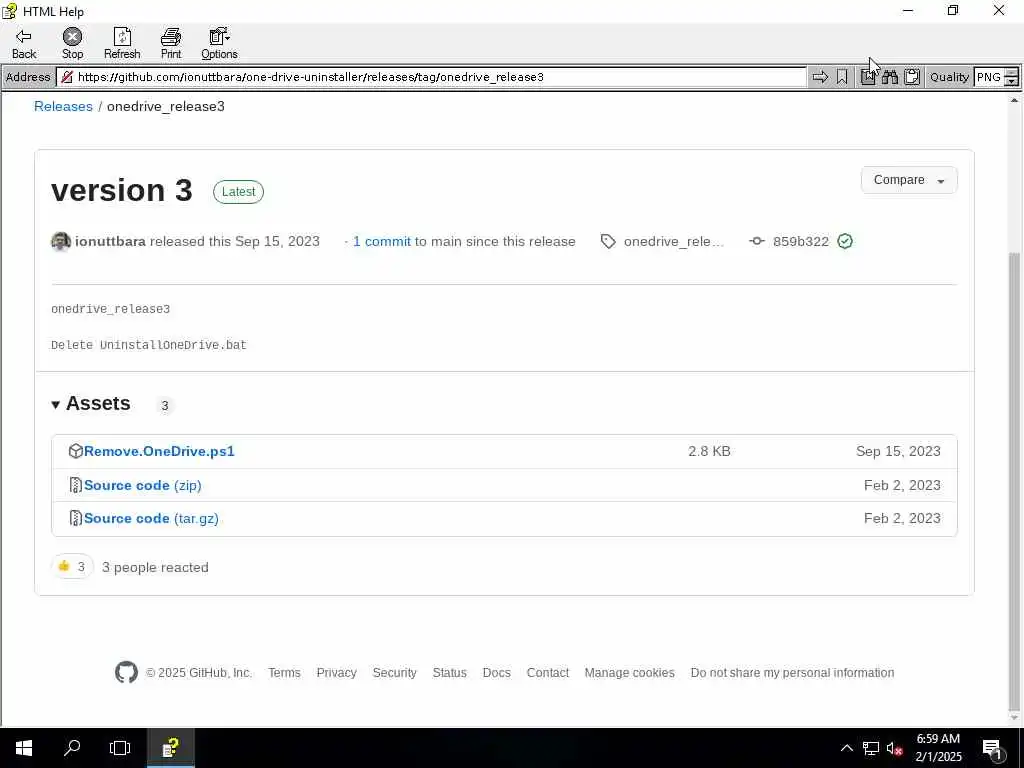
Task: Click the taskbar search magnifier icon
Action: point(72,748)
